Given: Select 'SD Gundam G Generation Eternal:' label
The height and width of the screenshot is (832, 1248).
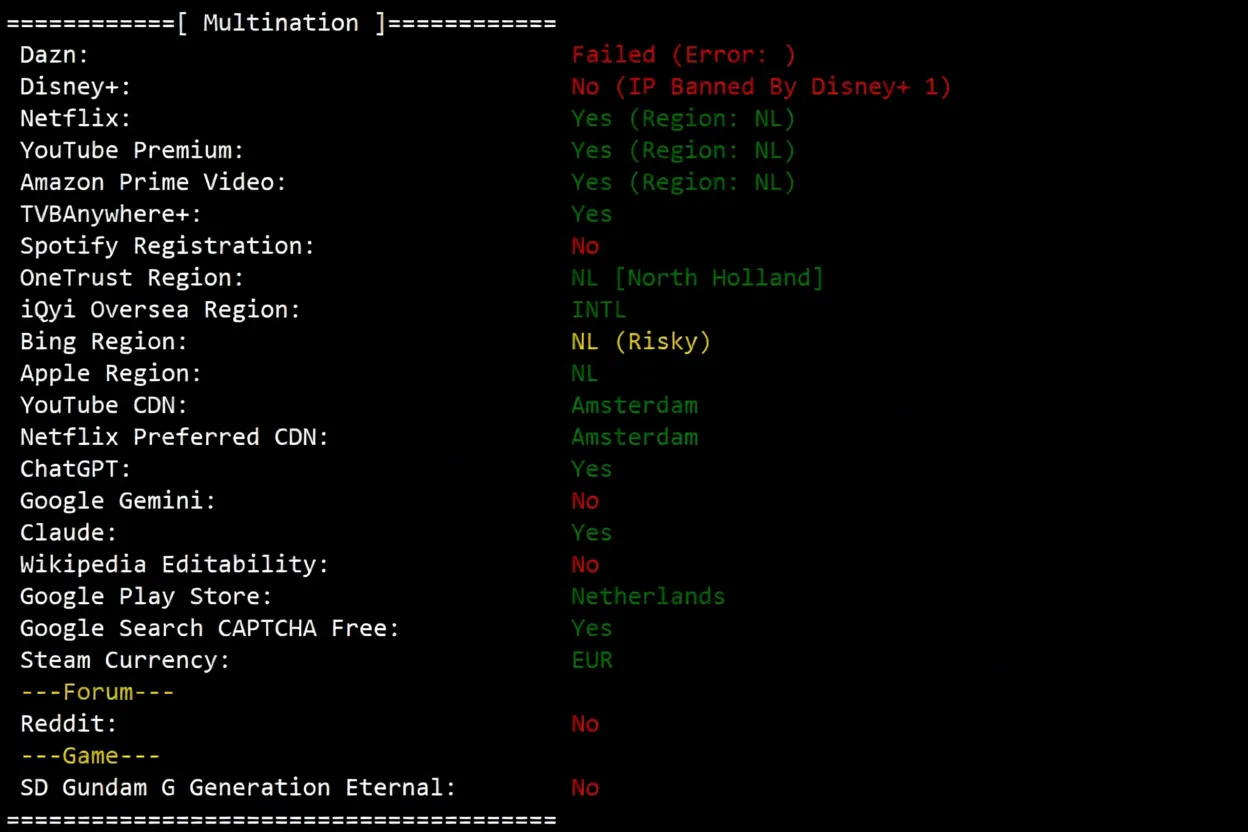Looking at the screenshot, I should coord(238,789).
